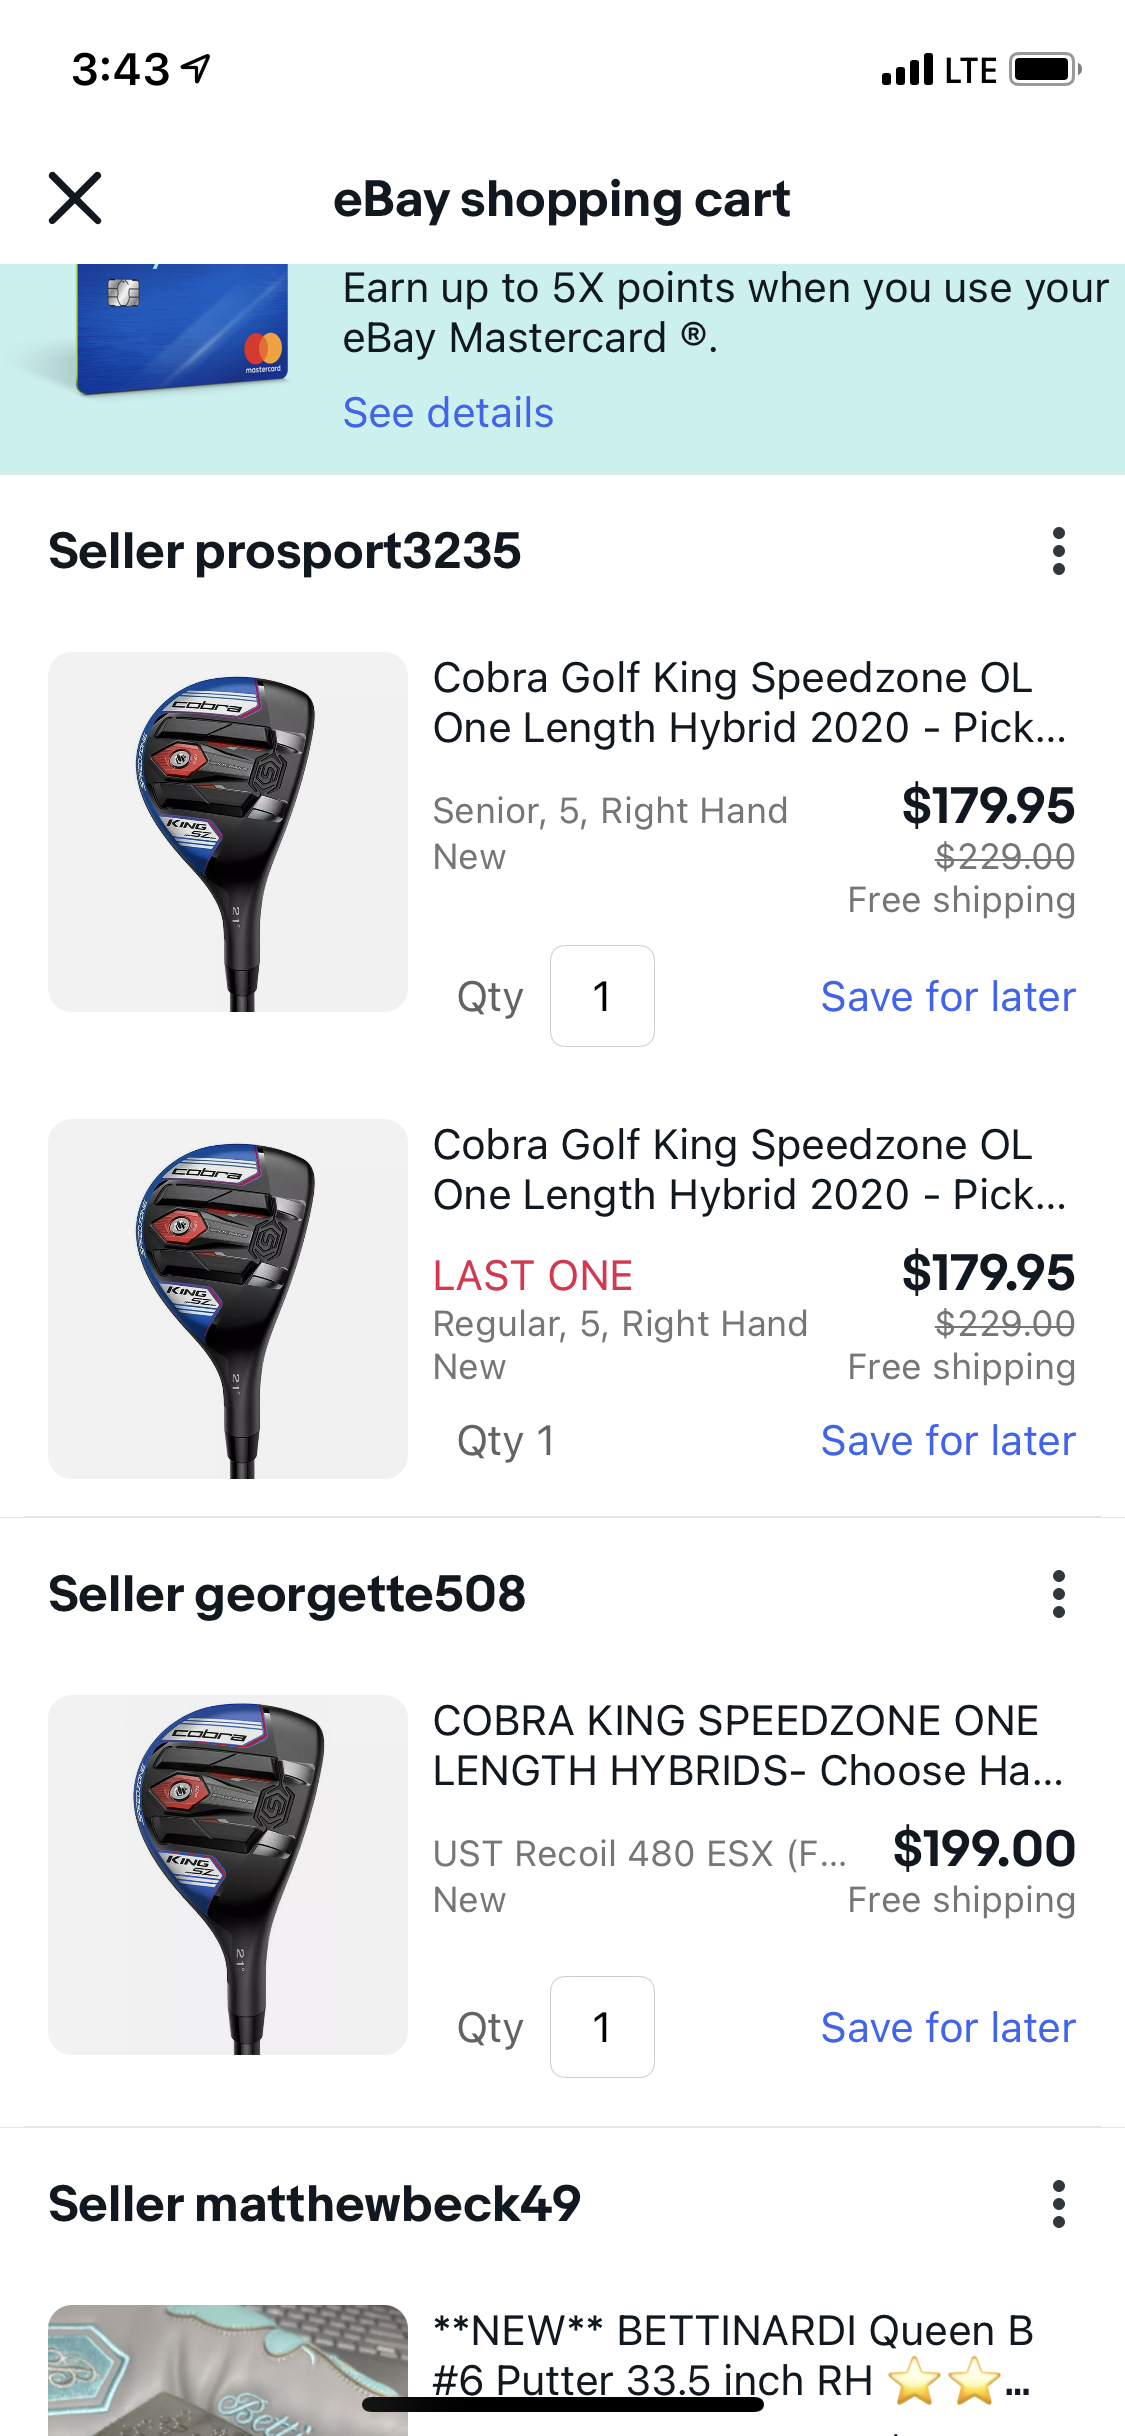Open Bettinardi Queen B putter thumbnail
This screenshot has height=2436, width=1125.
pos(228,2368)
